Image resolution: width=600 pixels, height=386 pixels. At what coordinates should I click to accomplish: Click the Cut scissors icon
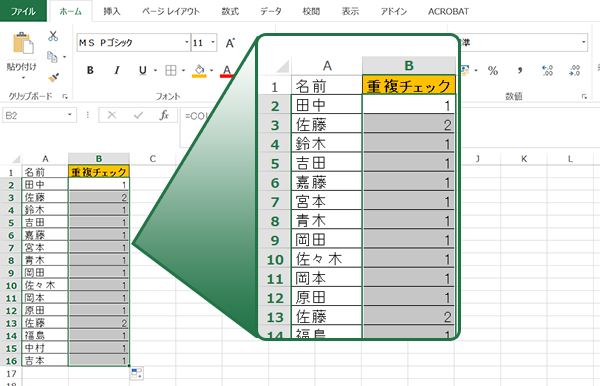coord(53,36)
